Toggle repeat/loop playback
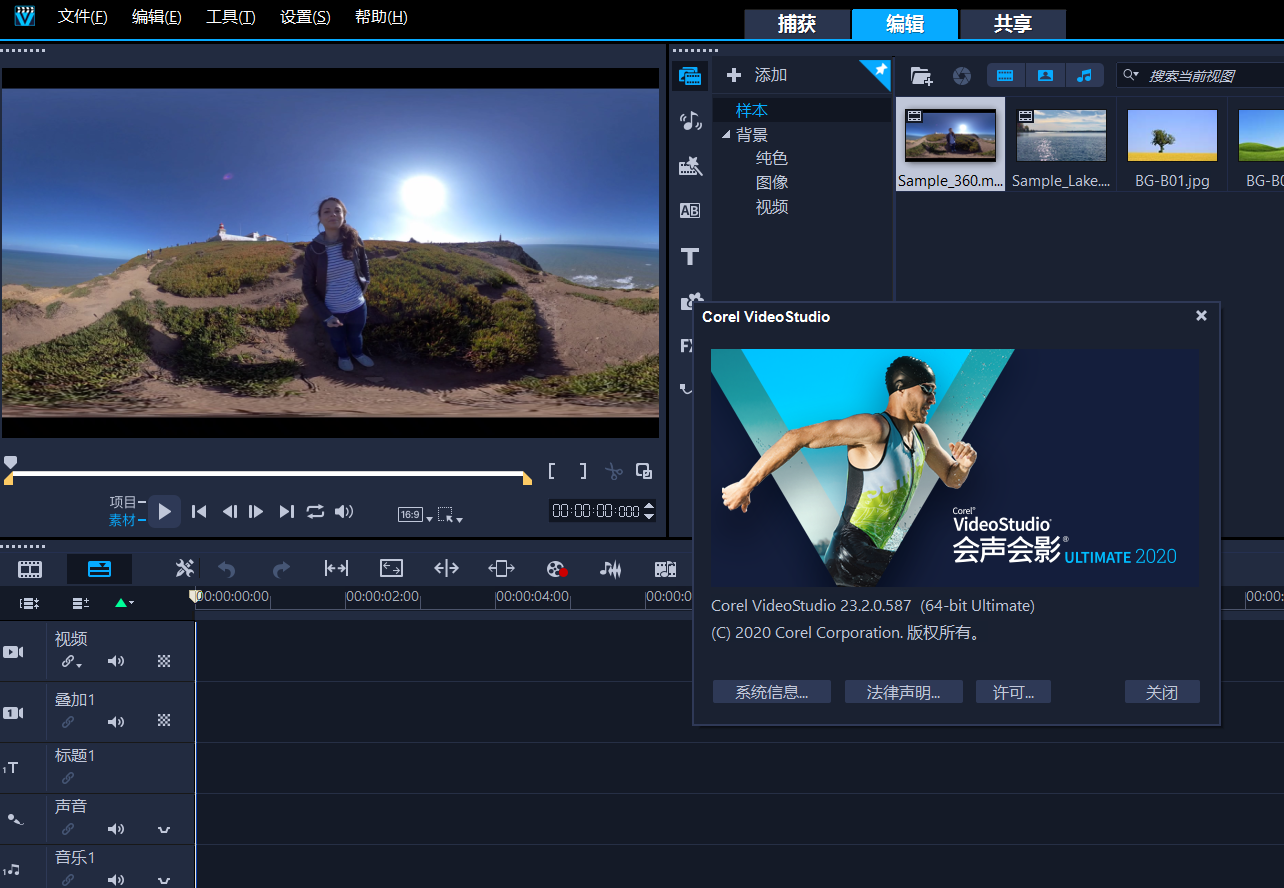 pos(315,511)
